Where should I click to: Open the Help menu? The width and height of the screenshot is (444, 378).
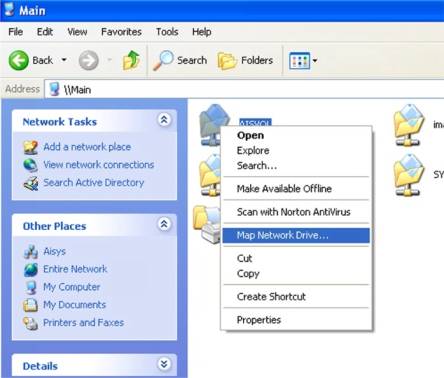pyautogui.click(x=202, y=32)
